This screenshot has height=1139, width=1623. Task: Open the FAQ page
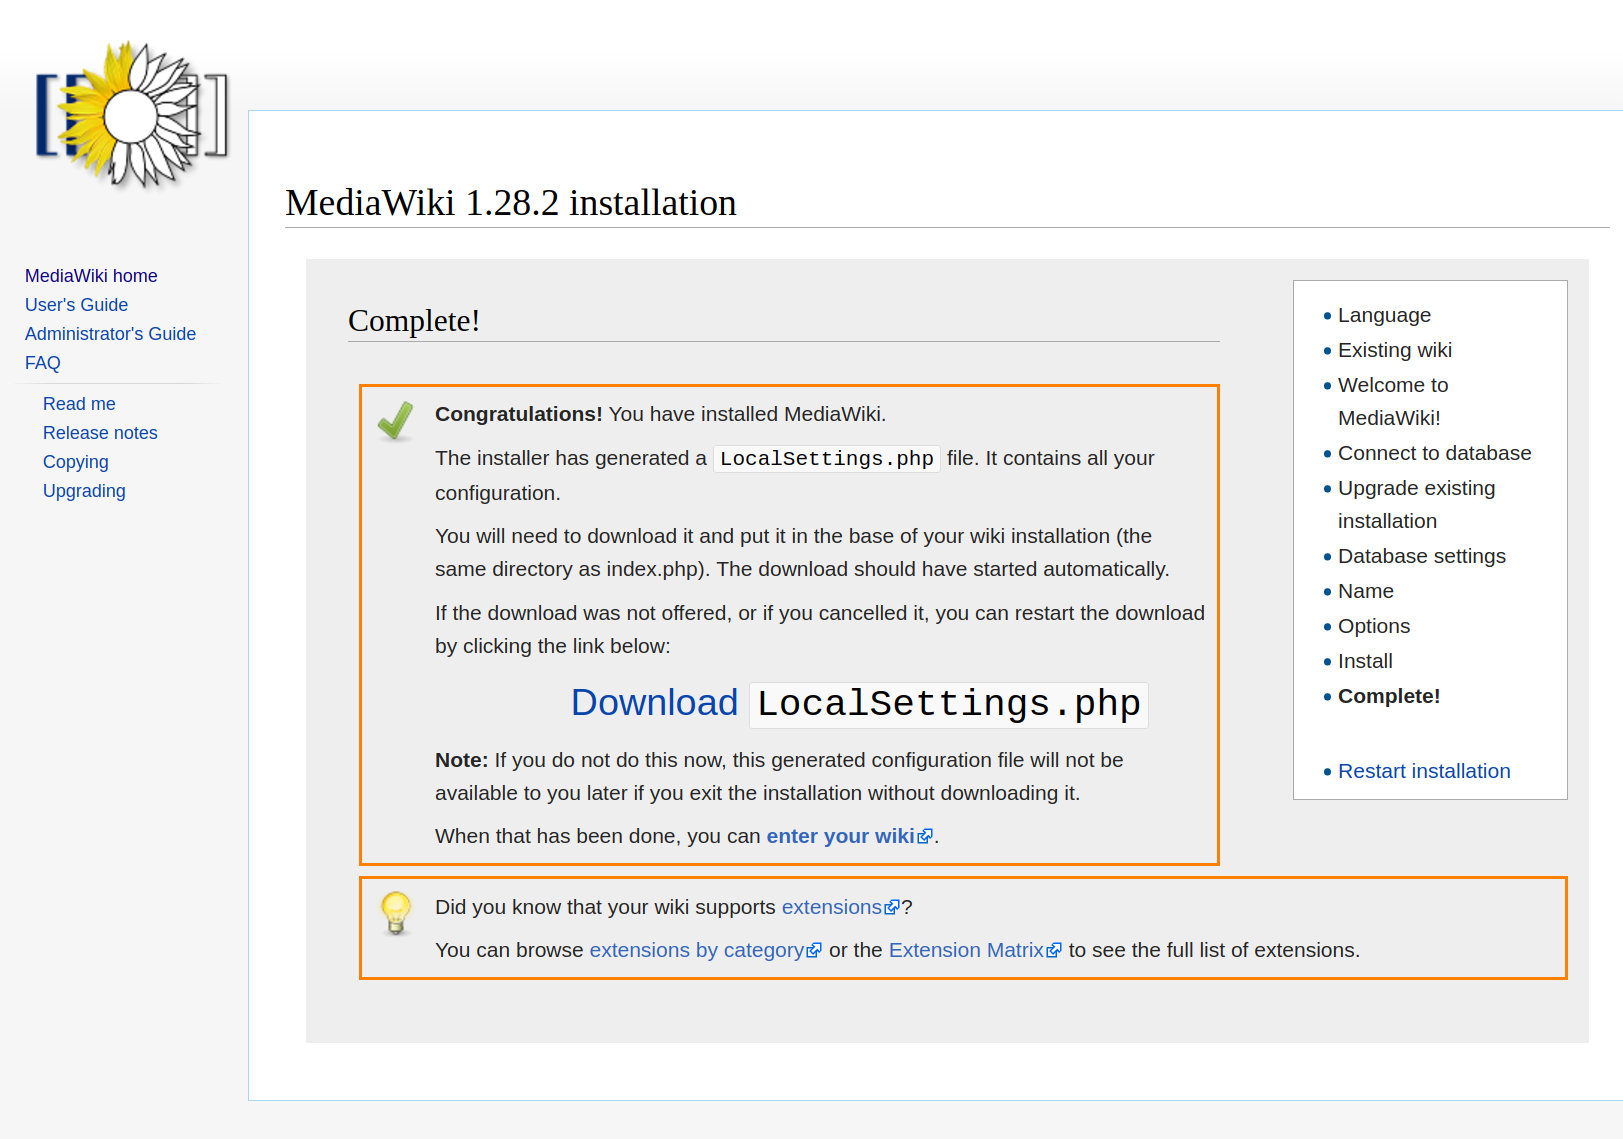(42, 362)
